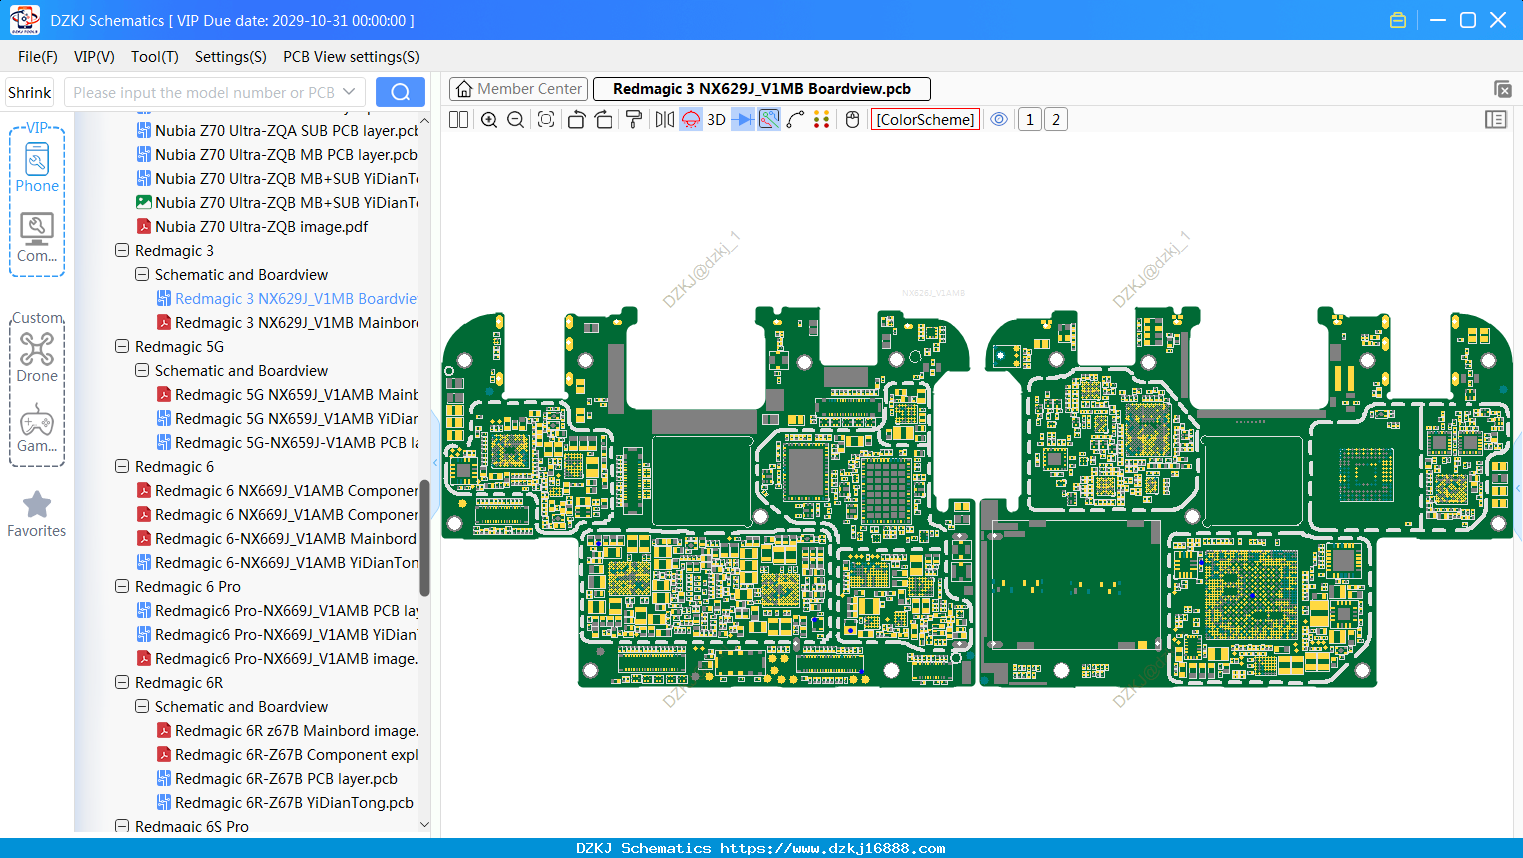Click the Shrink button

point(29,92)
